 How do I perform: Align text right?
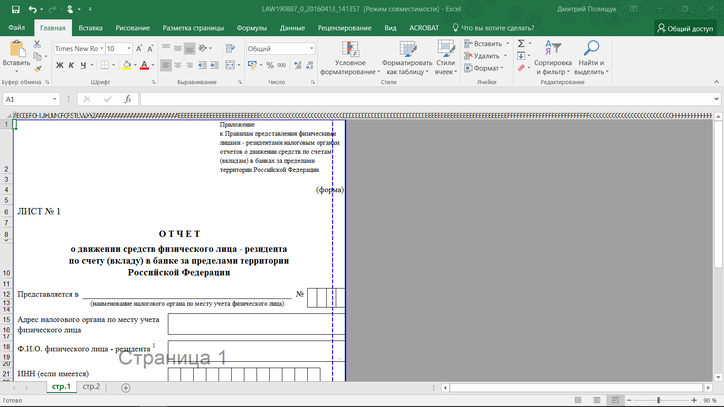point(189,65)
